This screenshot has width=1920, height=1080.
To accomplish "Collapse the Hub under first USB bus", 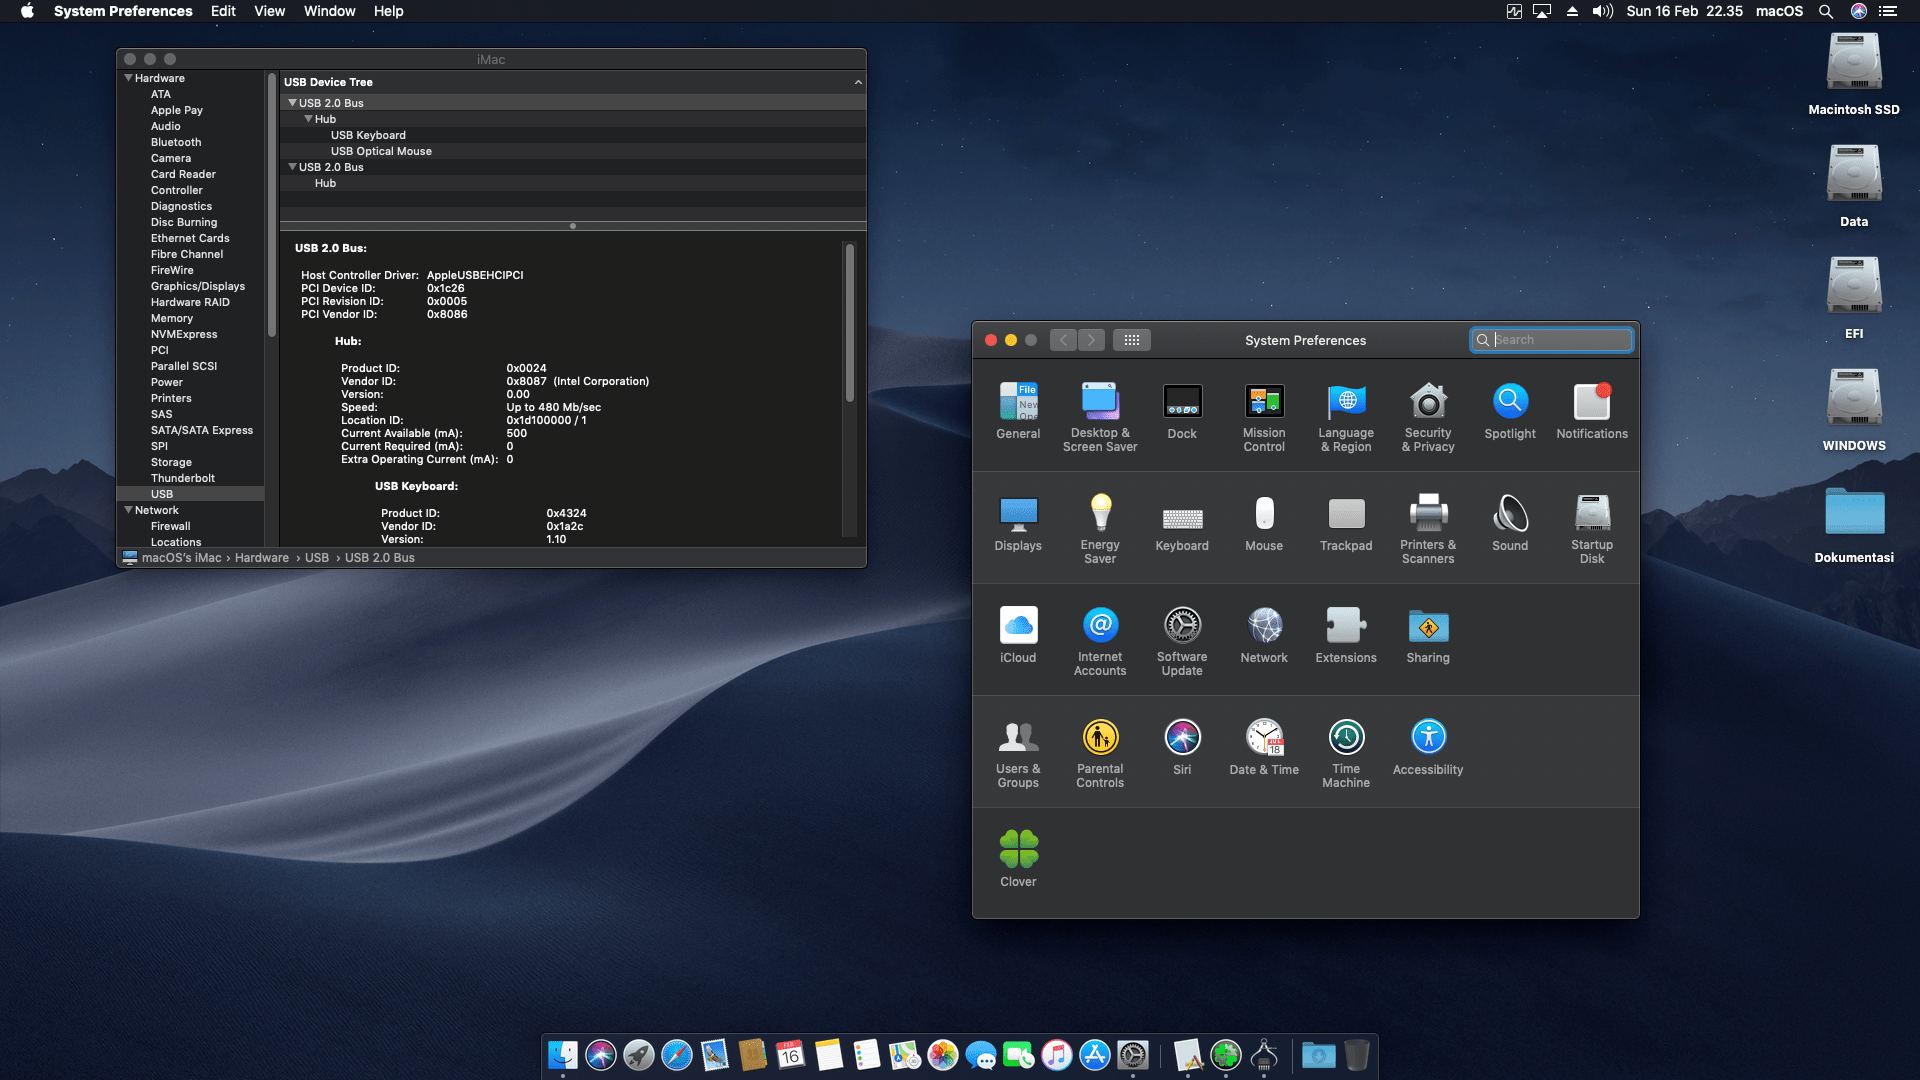I will pyautogui.click(x=308, y=119).
